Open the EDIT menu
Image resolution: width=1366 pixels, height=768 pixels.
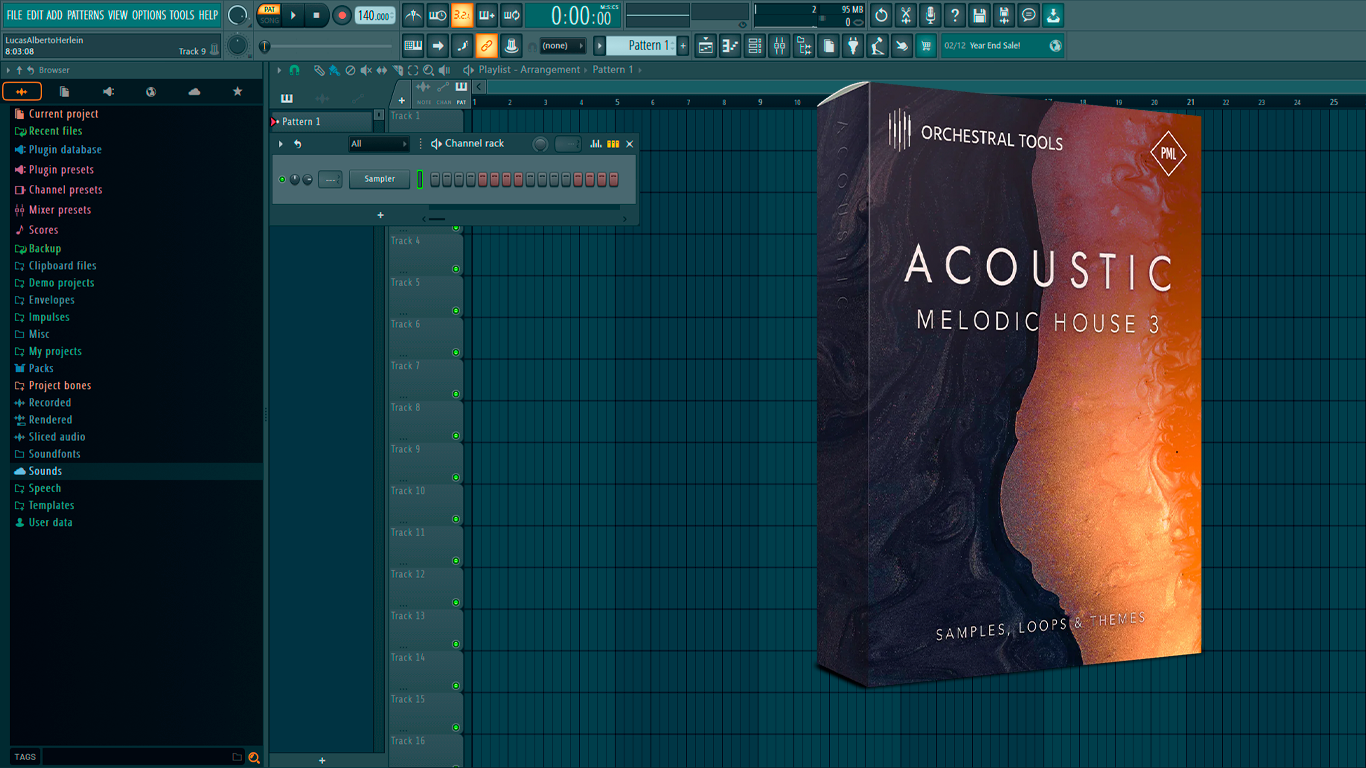(34, 15)
